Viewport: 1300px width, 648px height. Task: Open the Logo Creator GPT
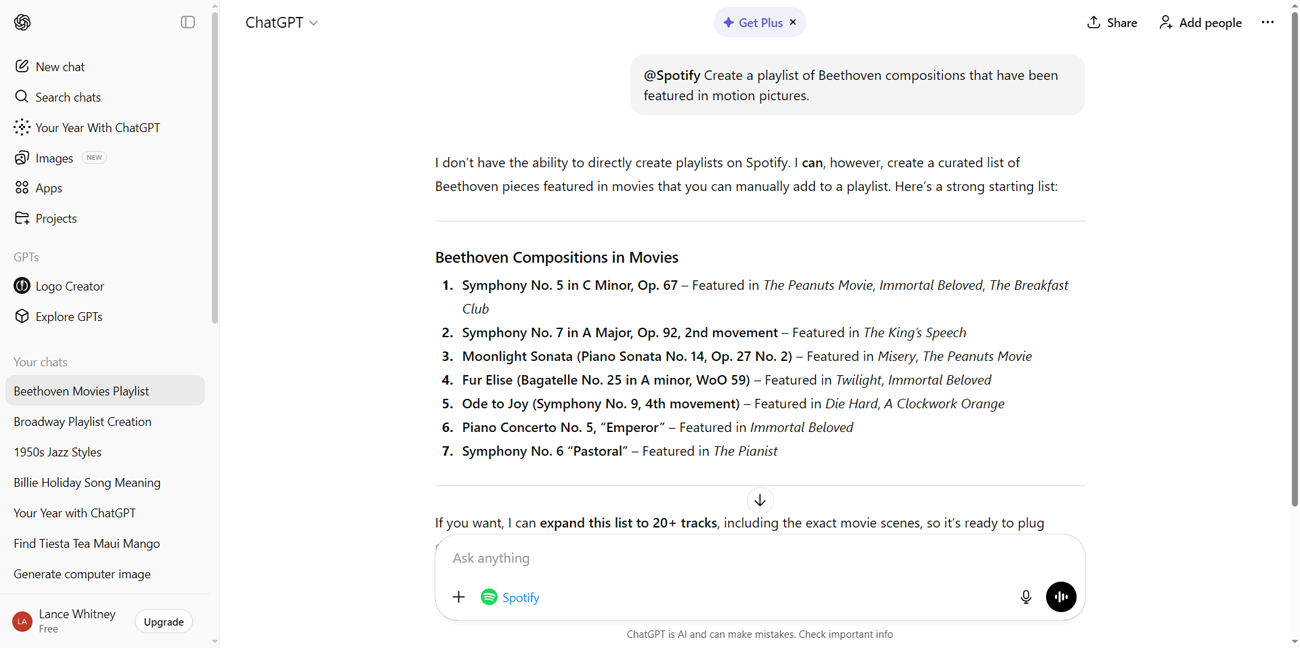[x=69, y=286]
